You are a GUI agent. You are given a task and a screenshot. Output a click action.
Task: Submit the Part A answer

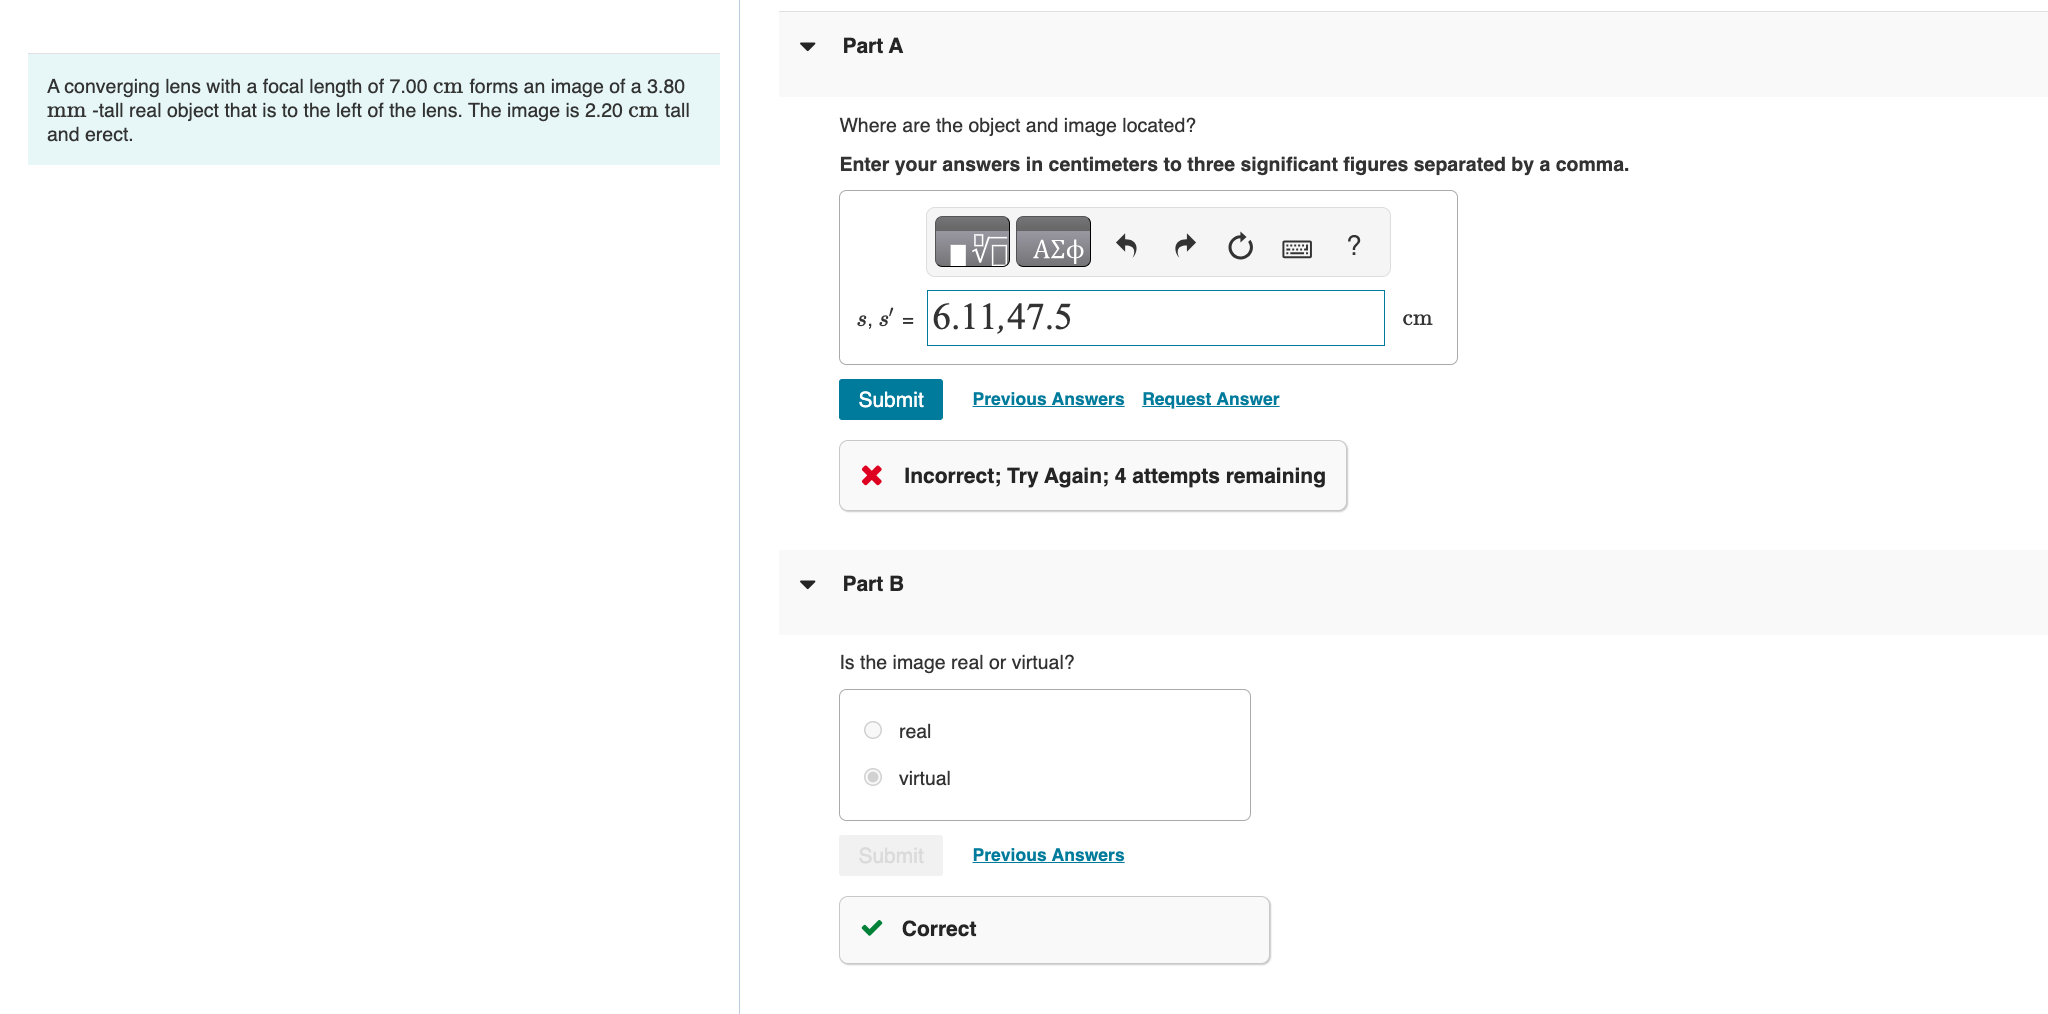tap(890, 399)
